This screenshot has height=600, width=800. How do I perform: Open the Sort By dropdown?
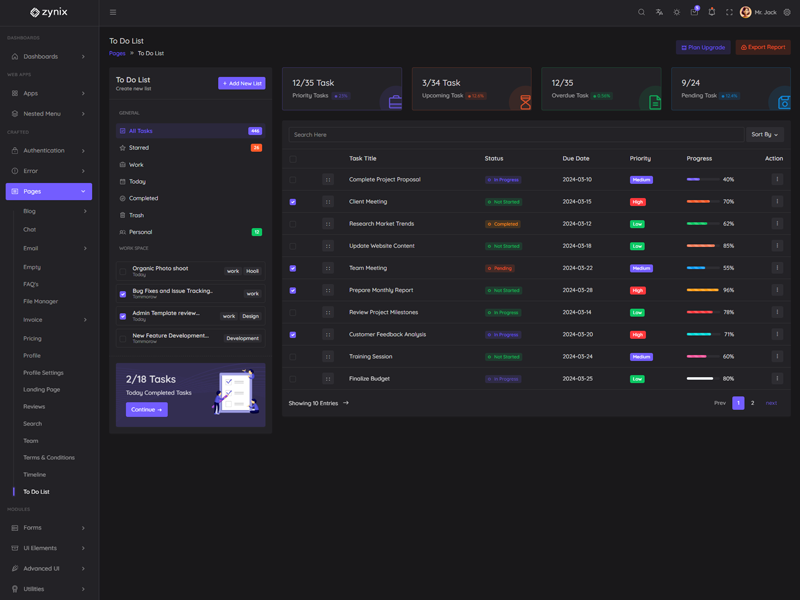tap(764, 134)
